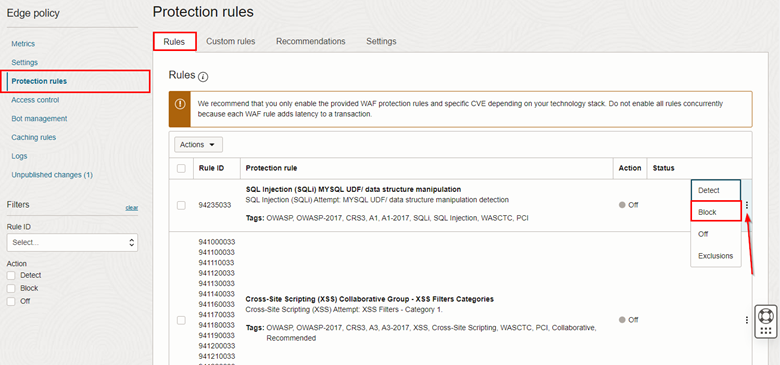Image resolution: width=780 pixels, height=365 pixels.
Task: Click the warning exclamation icon in the banner
Action: (x=180, y=104)
